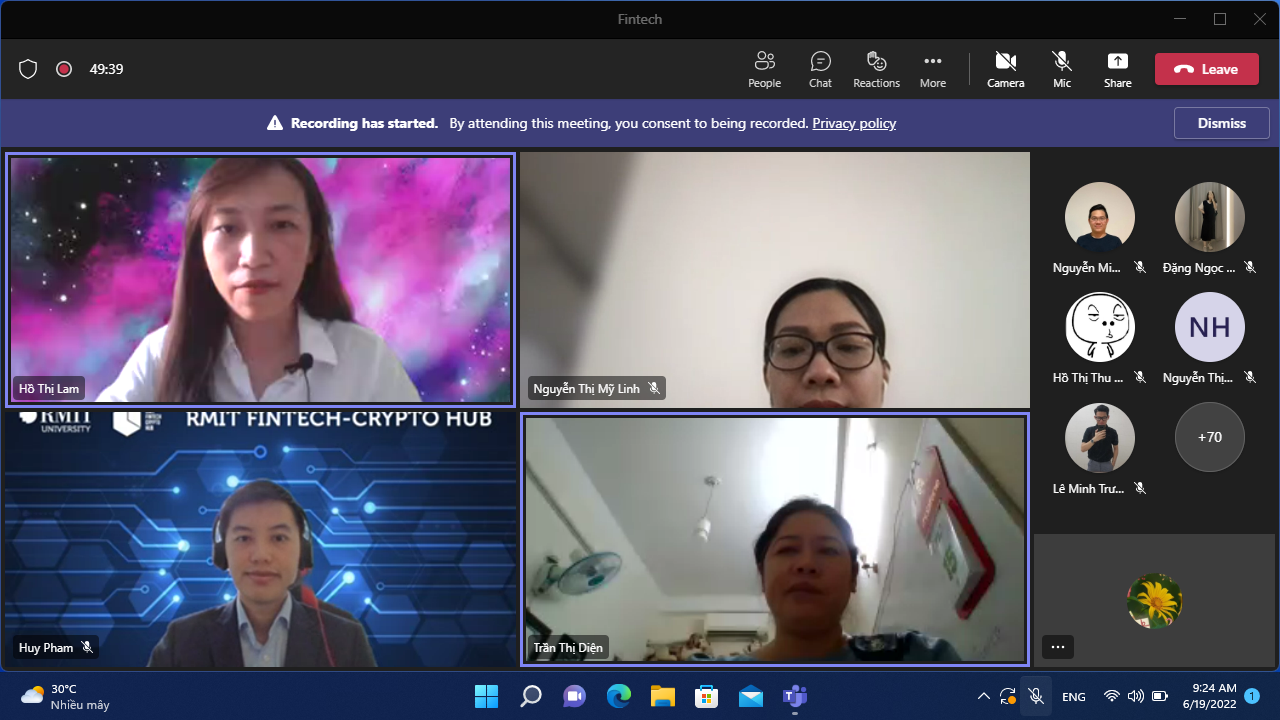Viewport: 1280px width, 720px height.
Task: Open the ENG language switcher
Action: 1073,696
